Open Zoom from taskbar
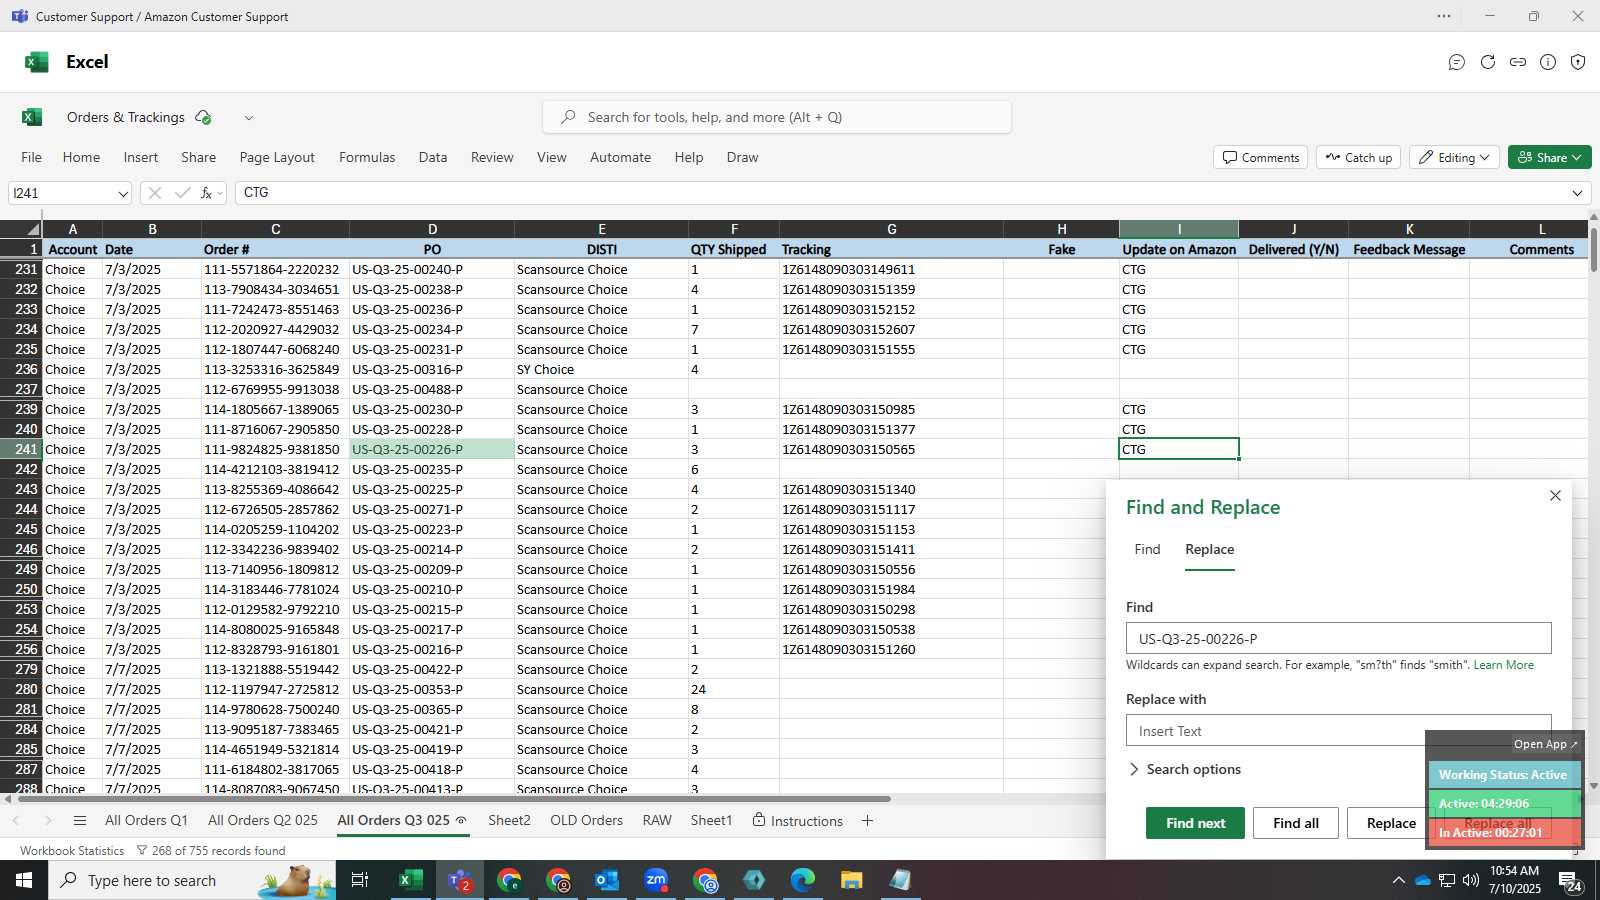Screen dimensions: 1600x900 pyautogui.click(x=656, y=880)
